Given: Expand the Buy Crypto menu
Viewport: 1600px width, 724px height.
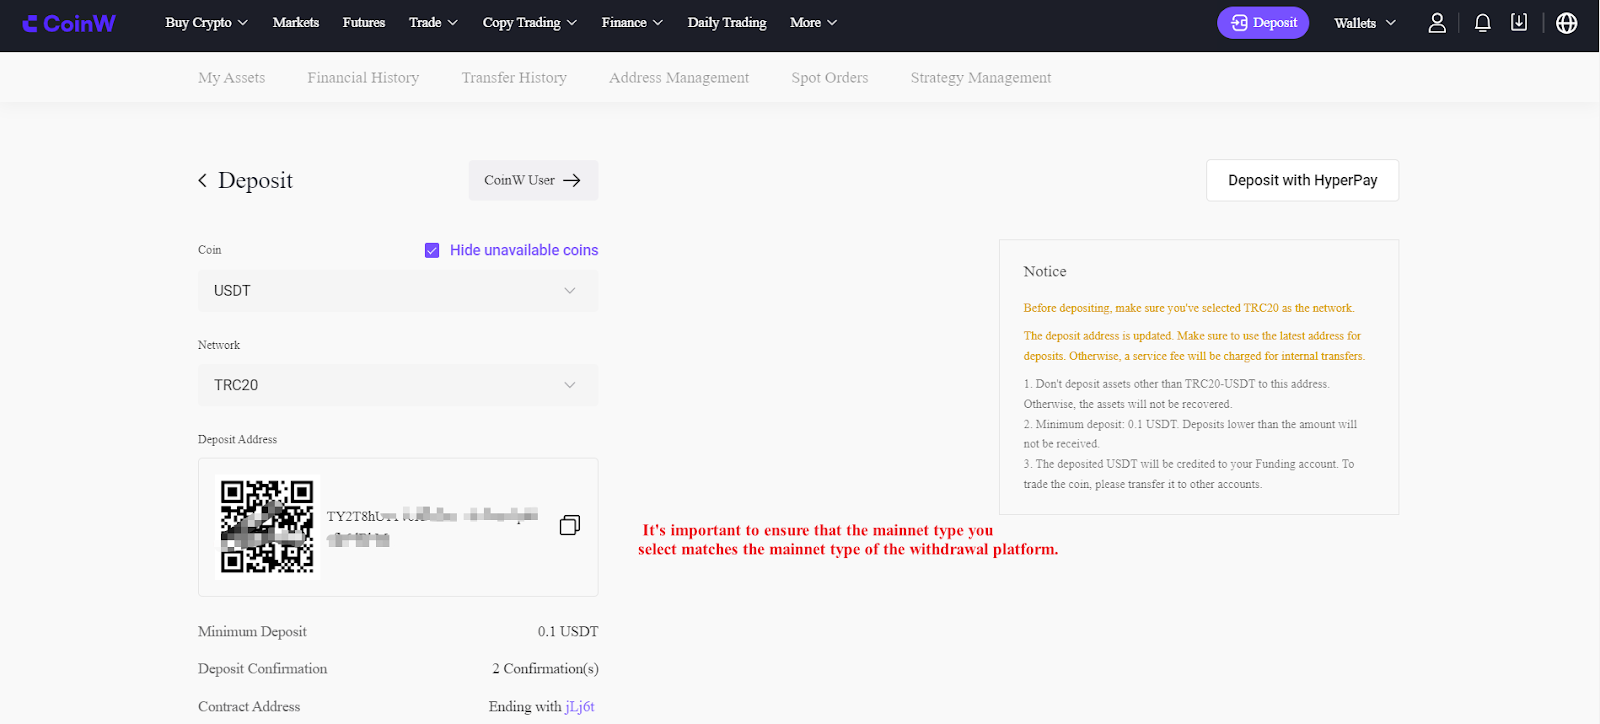Looking at the screenshot, I should (206, 23).
